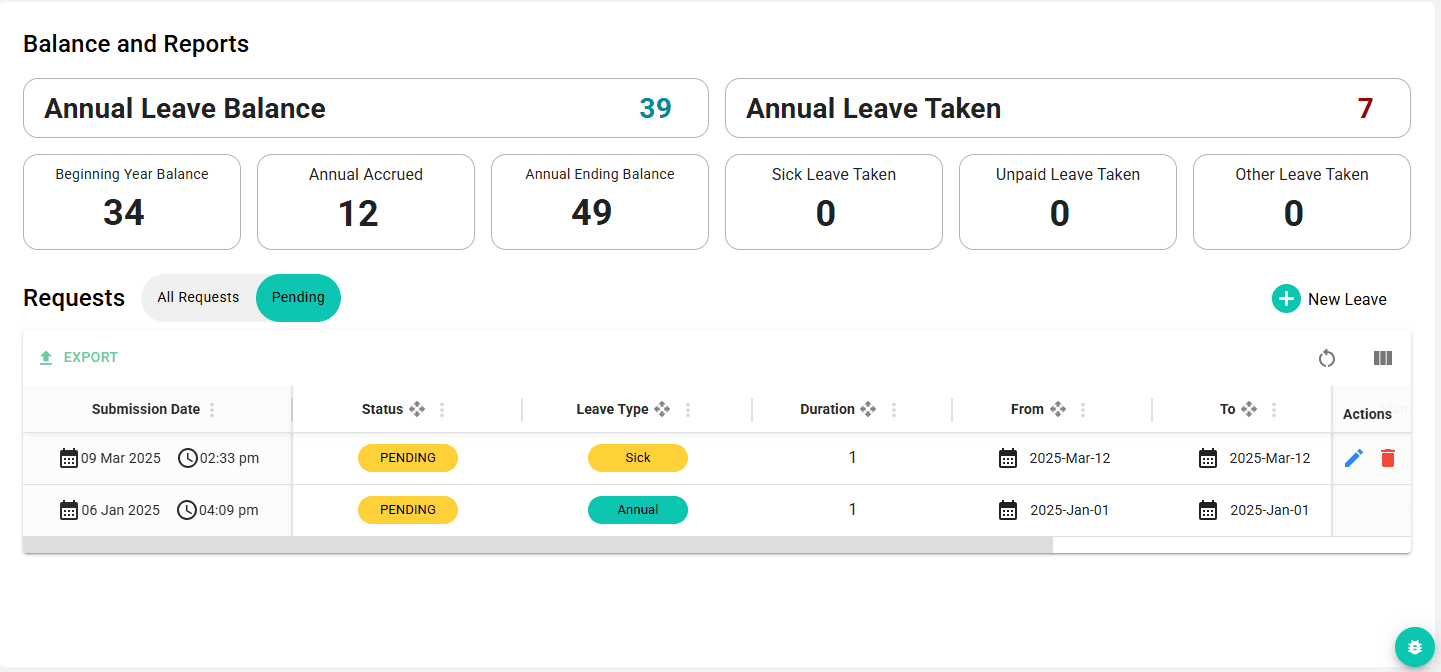Open the manage columns icon
Screen dimensions: 1441x672
click(x=1383, y=357)
